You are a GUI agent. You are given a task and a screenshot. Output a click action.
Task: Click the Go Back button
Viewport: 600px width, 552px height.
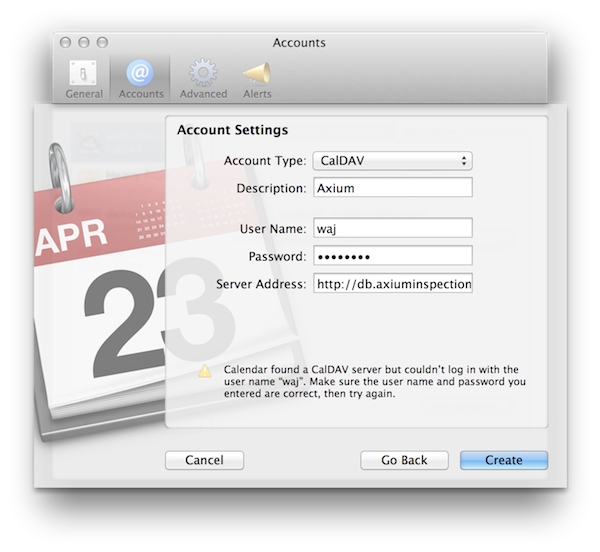click(x=404, y=460)
